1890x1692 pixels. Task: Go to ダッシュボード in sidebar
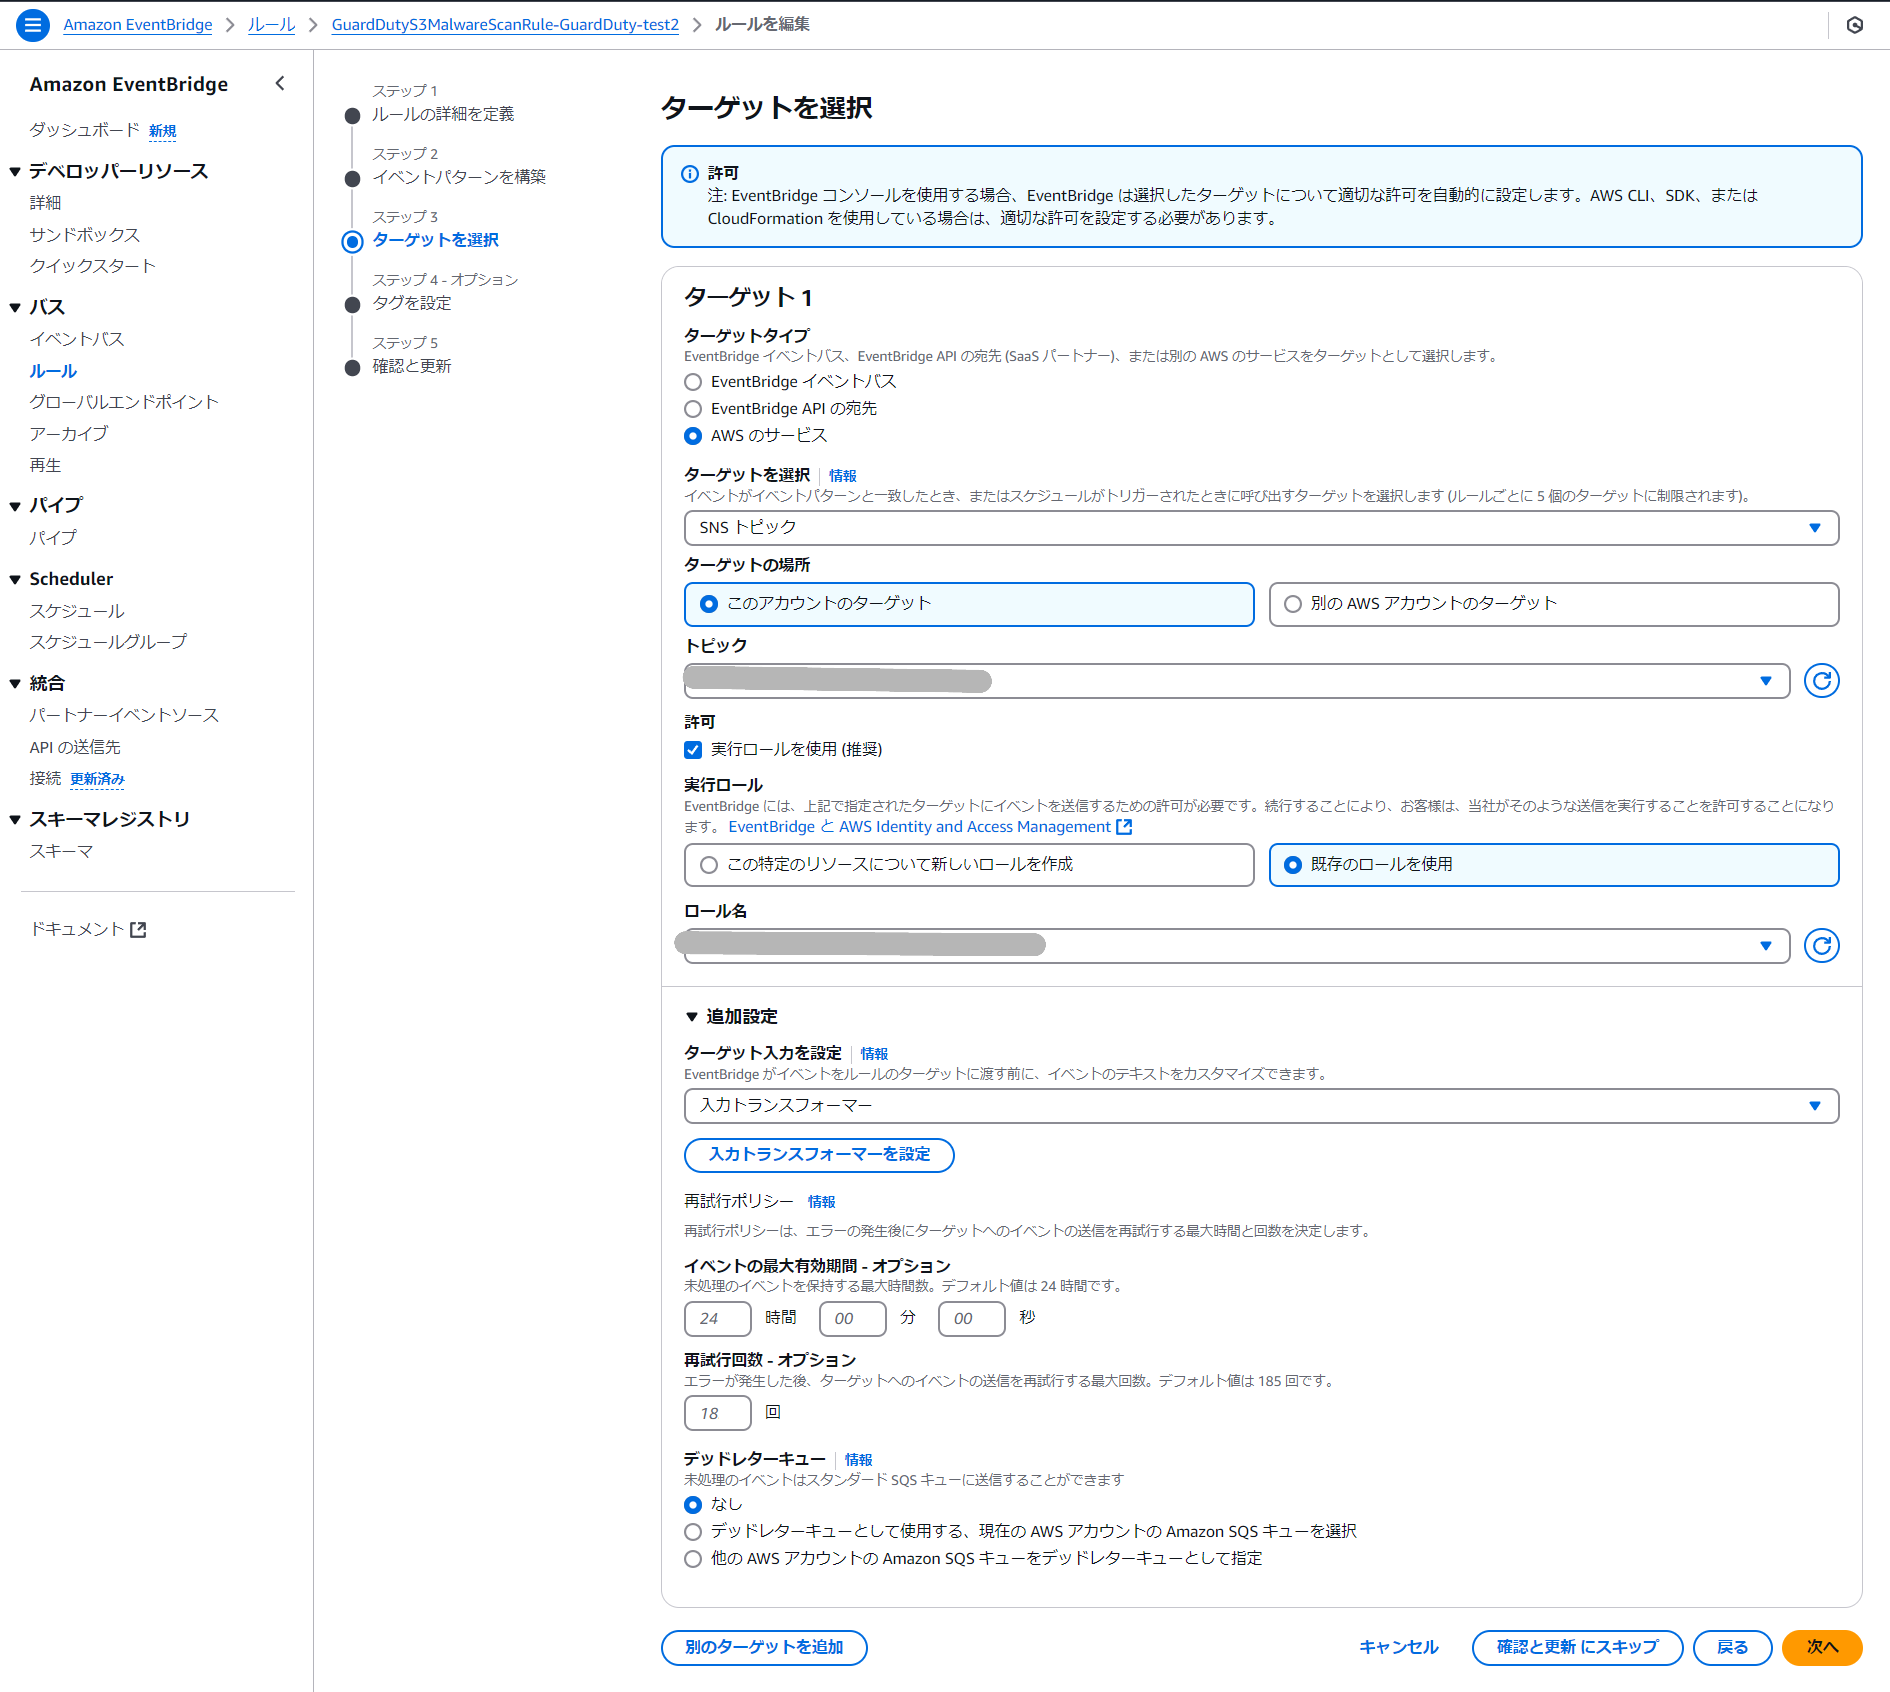84,130
